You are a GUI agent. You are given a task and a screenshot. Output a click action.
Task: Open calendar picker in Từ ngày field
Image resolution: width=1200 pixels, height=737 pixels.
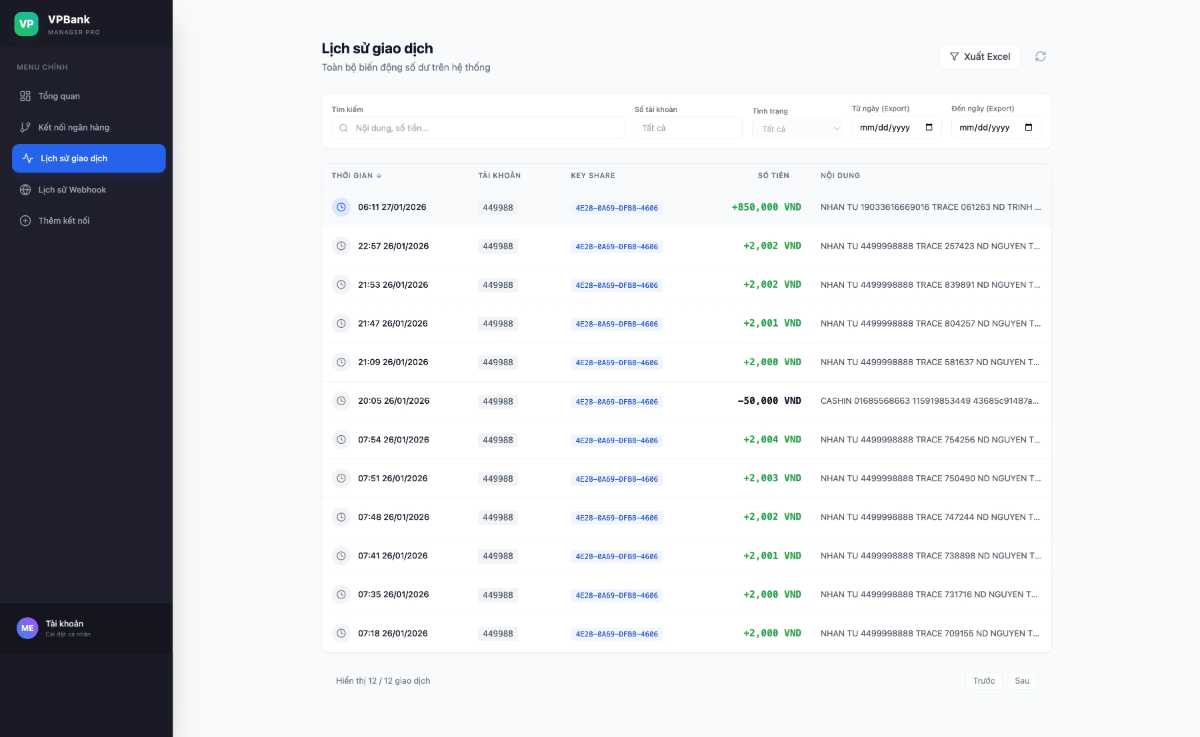929,128
